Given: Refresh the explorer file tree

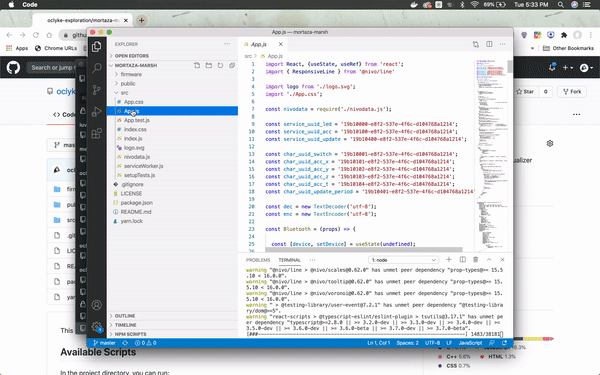Looking at the screenshot, I should [x=220, y=65].
